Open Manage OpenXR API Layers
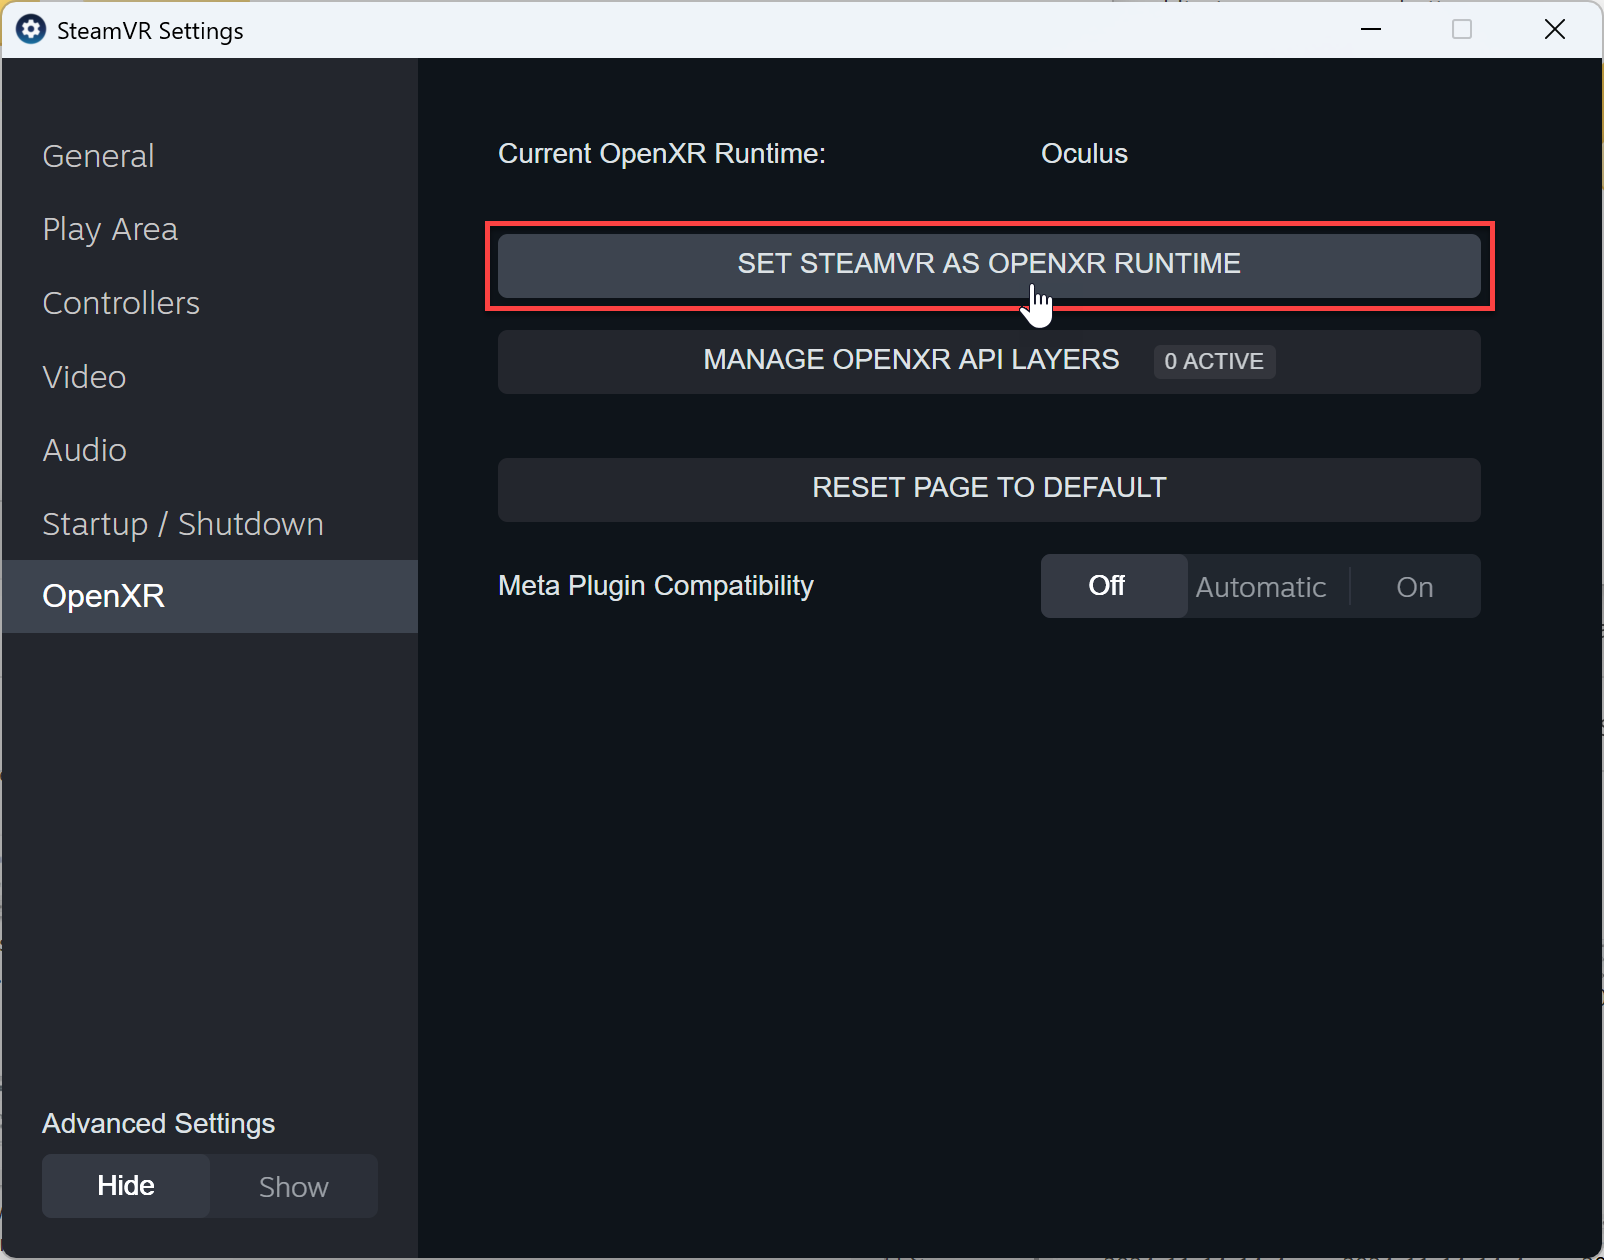The width and height of the screenshot is (1604, 1260). pyautogui.click(x=910, y=360)
